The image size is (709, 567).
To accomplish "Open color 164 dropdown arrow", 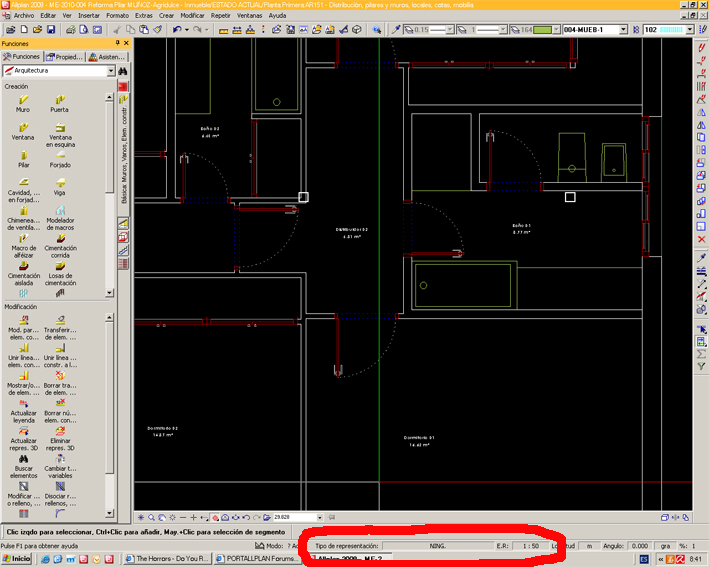I will (x=556, y=30).
